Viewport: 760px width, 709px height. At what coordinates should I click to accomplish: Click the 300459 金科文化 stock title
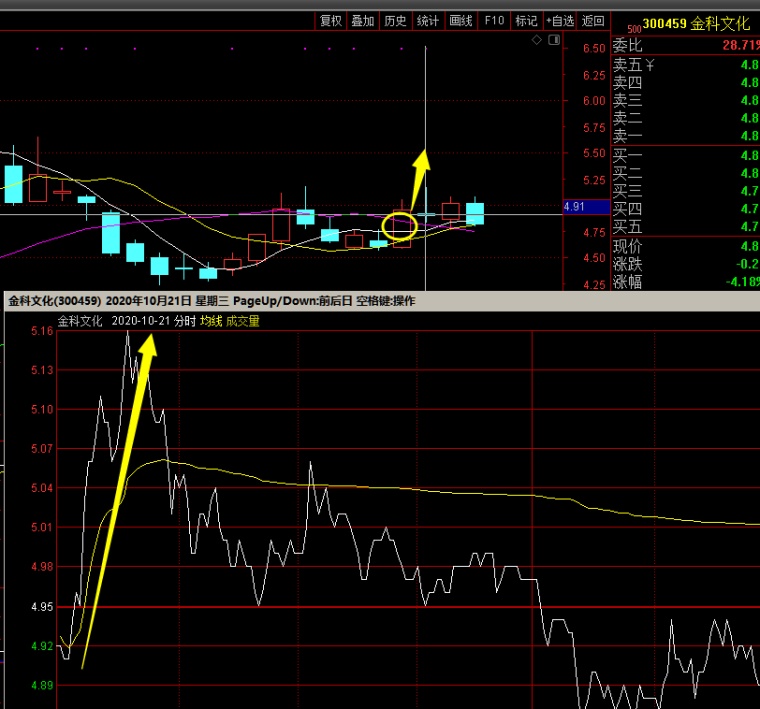click(697, 23)
